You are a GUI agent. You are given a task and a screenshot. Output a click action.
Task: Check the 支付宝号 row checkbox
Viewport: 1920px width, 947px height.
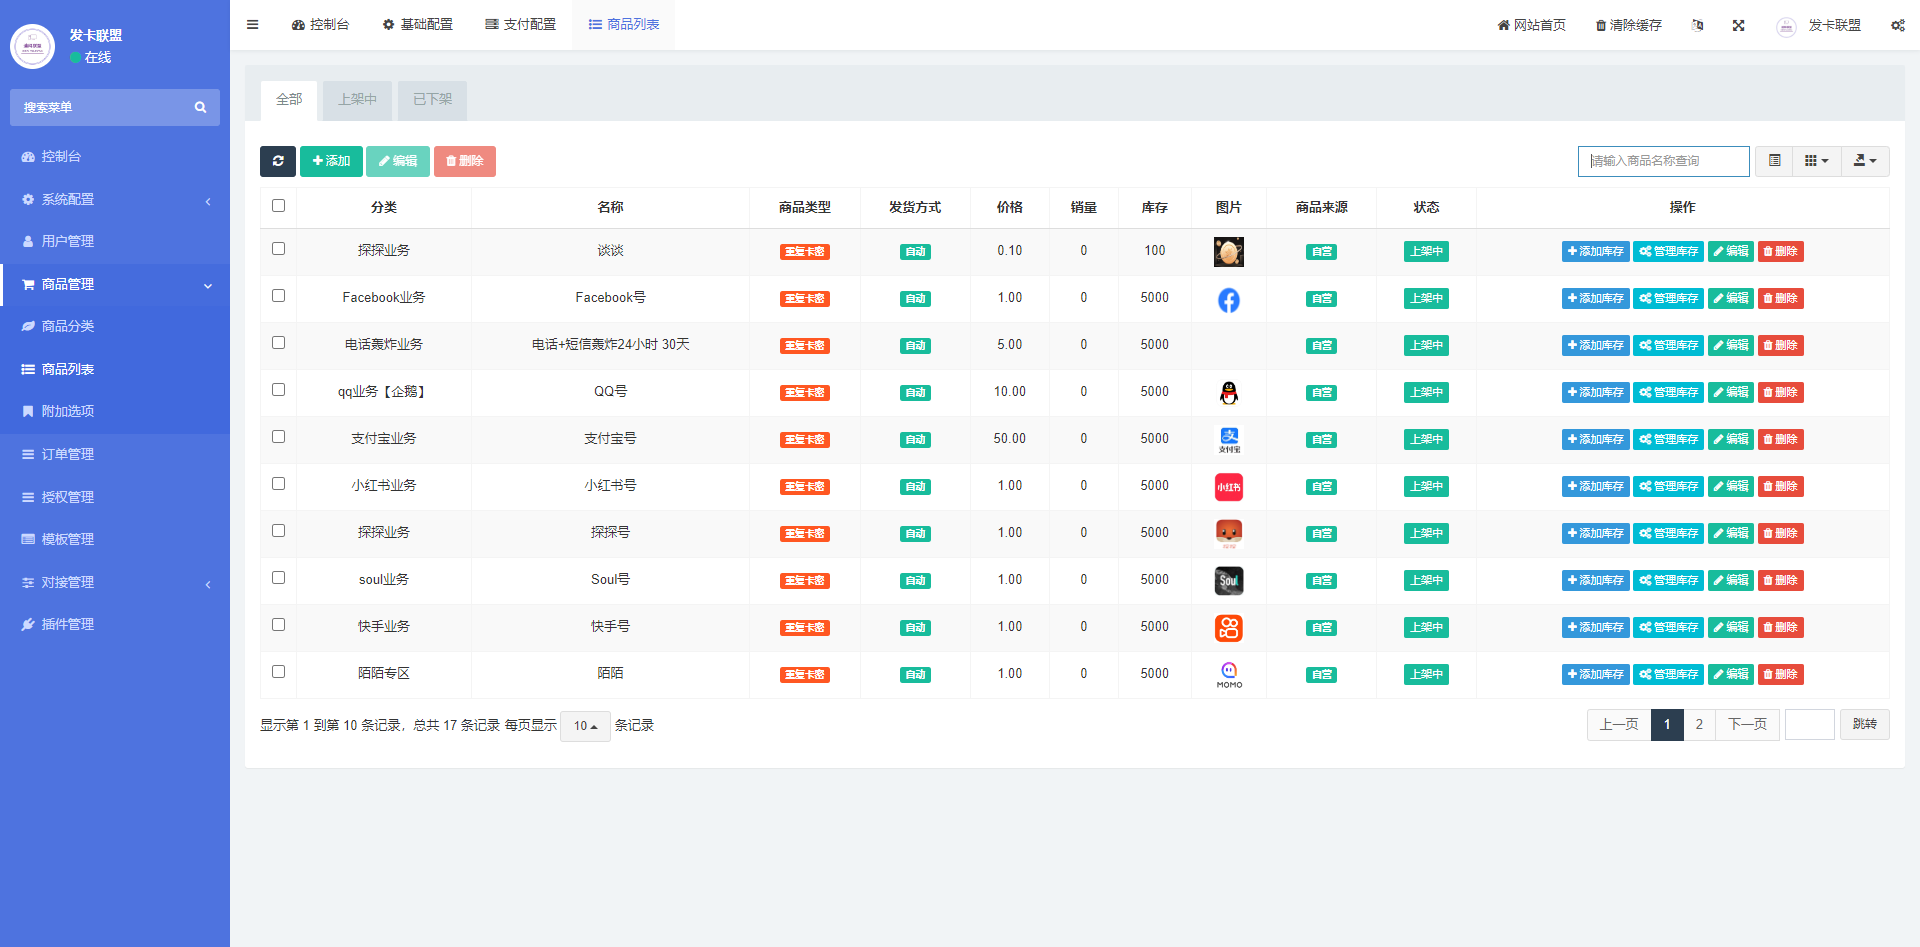coord(278,437)
